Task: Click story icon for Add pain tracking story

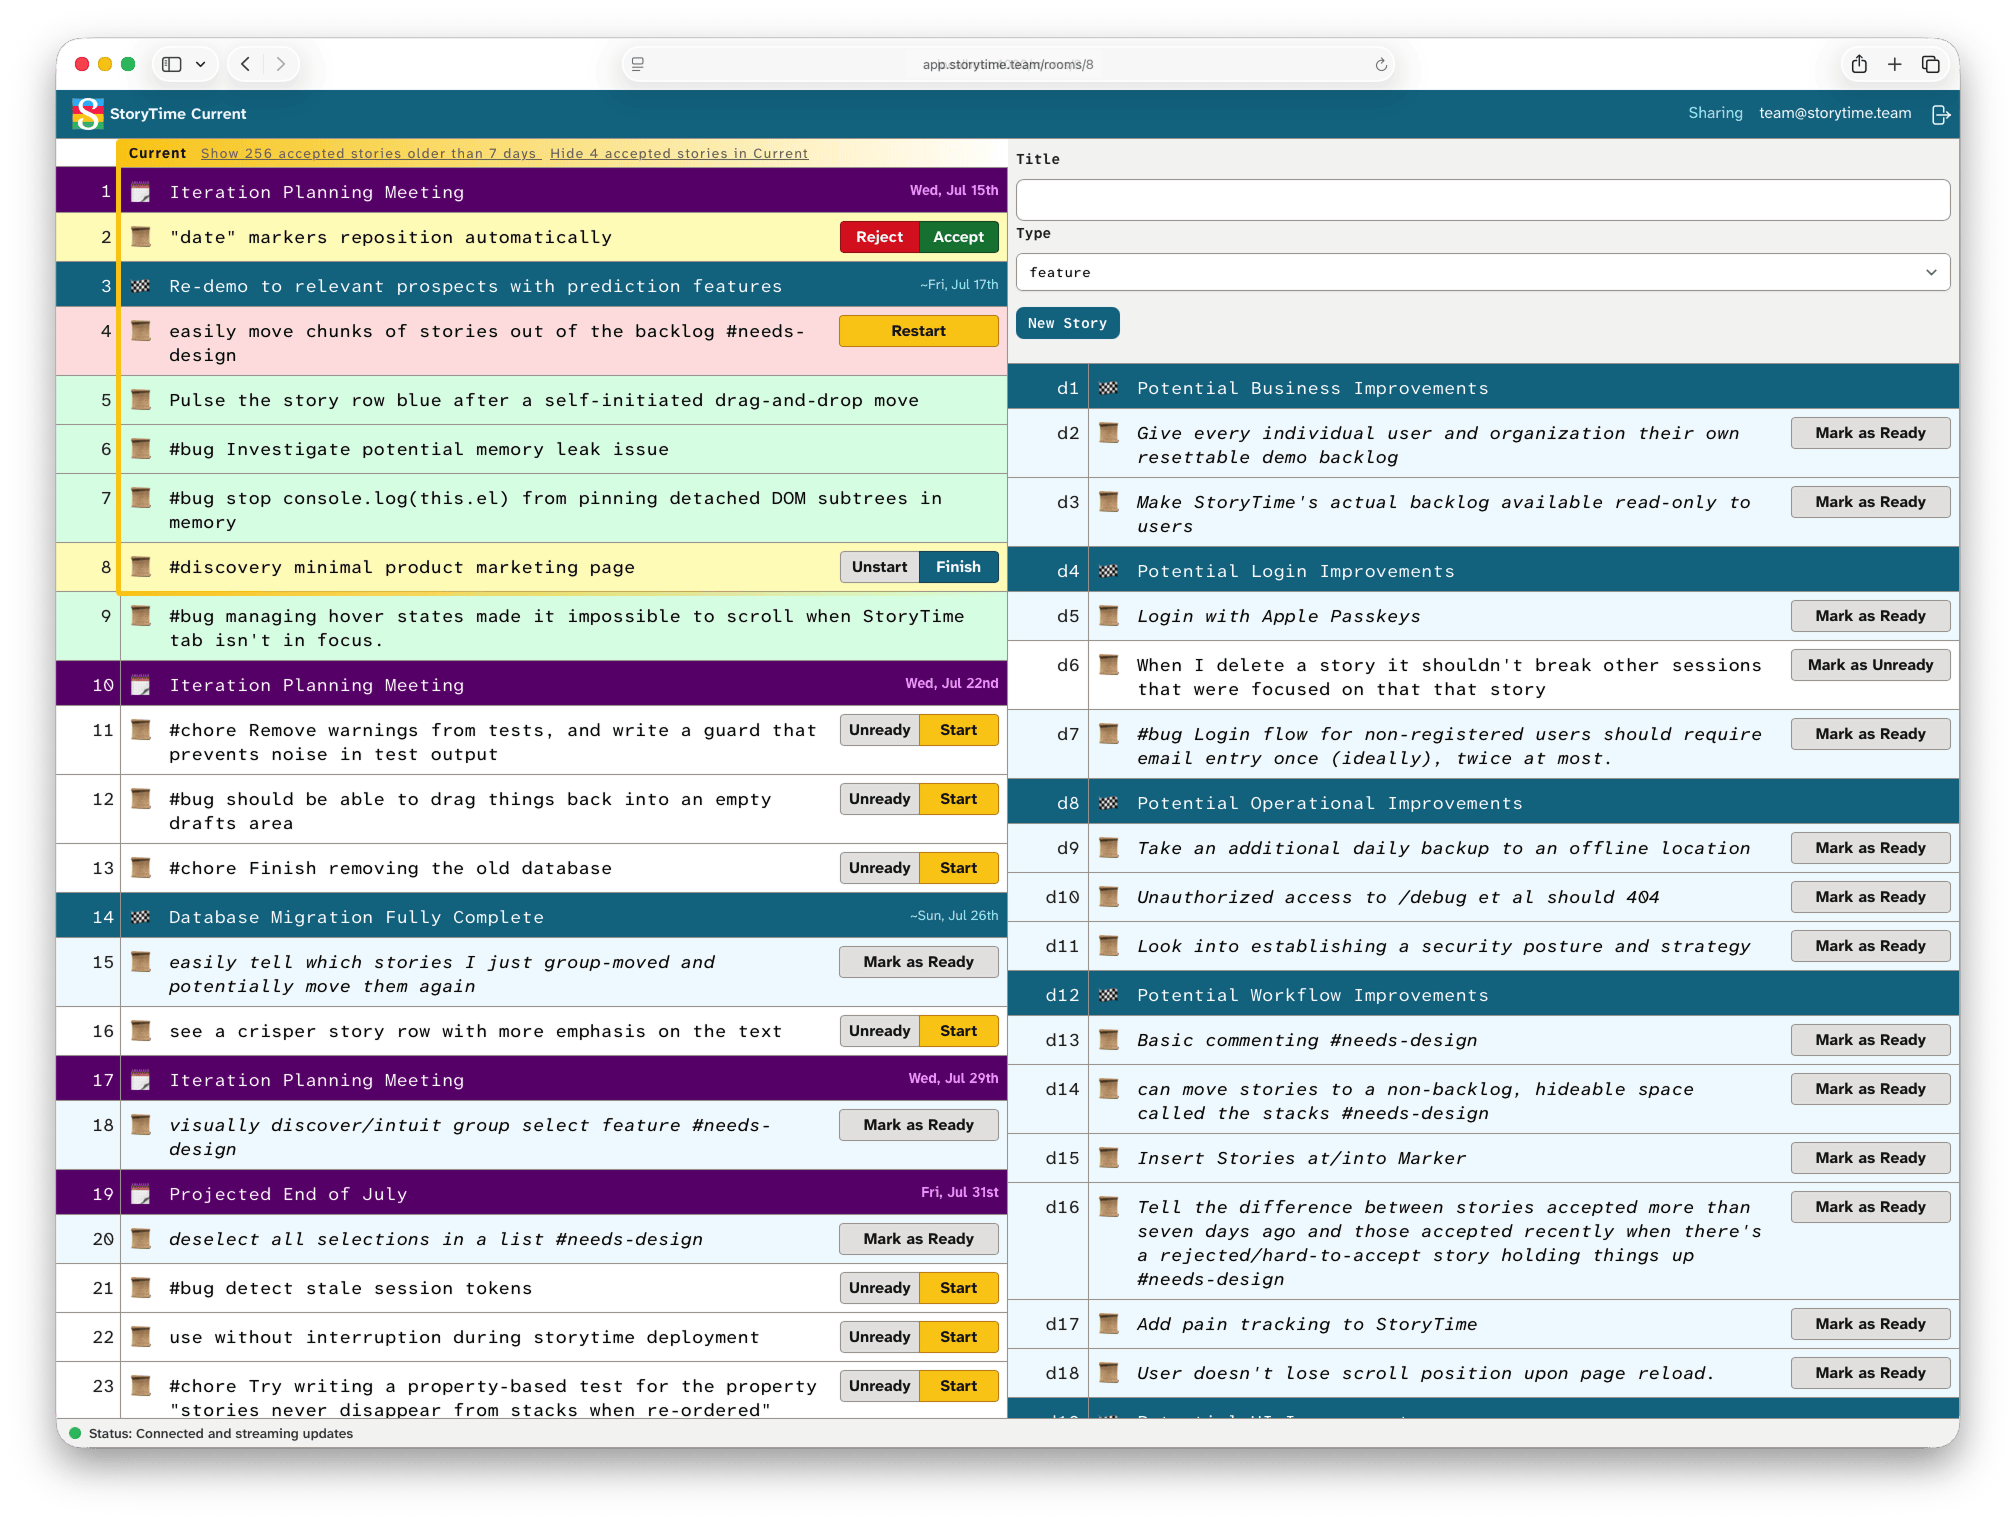Action: [1109, 1324]
